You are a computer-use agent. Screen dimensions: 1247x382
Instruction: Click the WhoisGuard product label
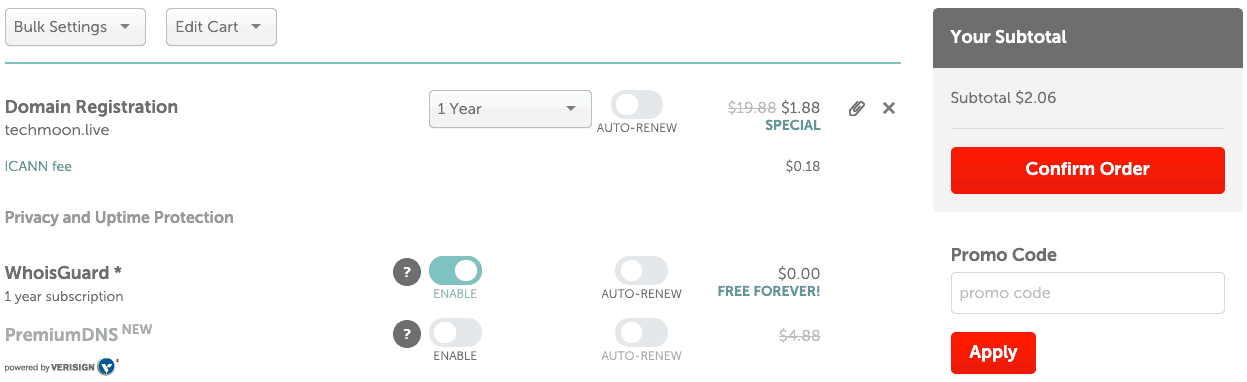[x=63, y=272]
